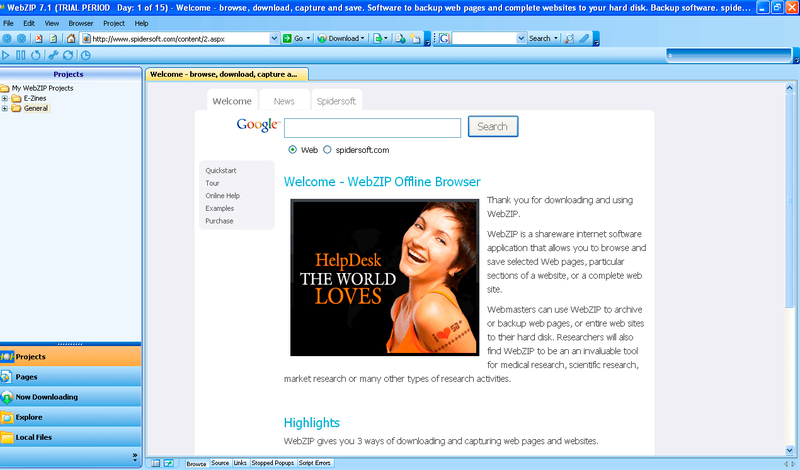The height and width of the screenshot is (470, 800).
Task: Switch to the Source view tab
Action: 220,463
